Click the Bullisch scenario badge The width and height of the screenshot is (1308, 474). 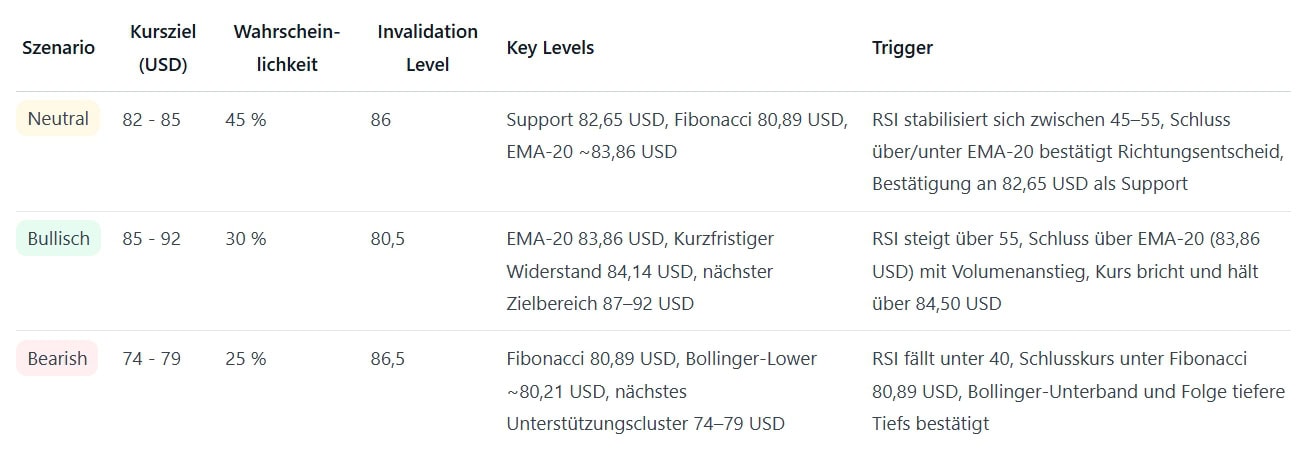(58, 239)
